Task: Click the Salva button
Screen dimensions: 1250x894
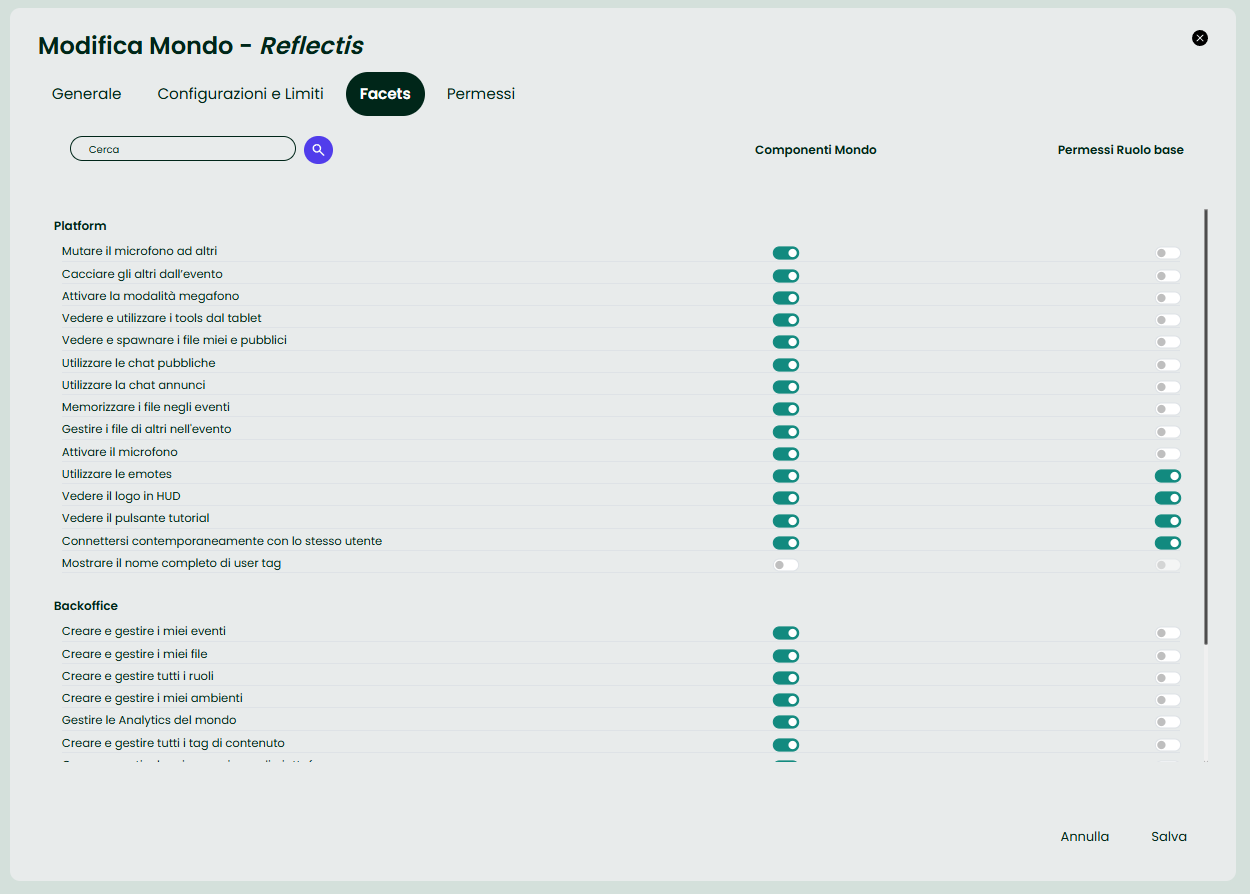Action: click(1168, 836)
